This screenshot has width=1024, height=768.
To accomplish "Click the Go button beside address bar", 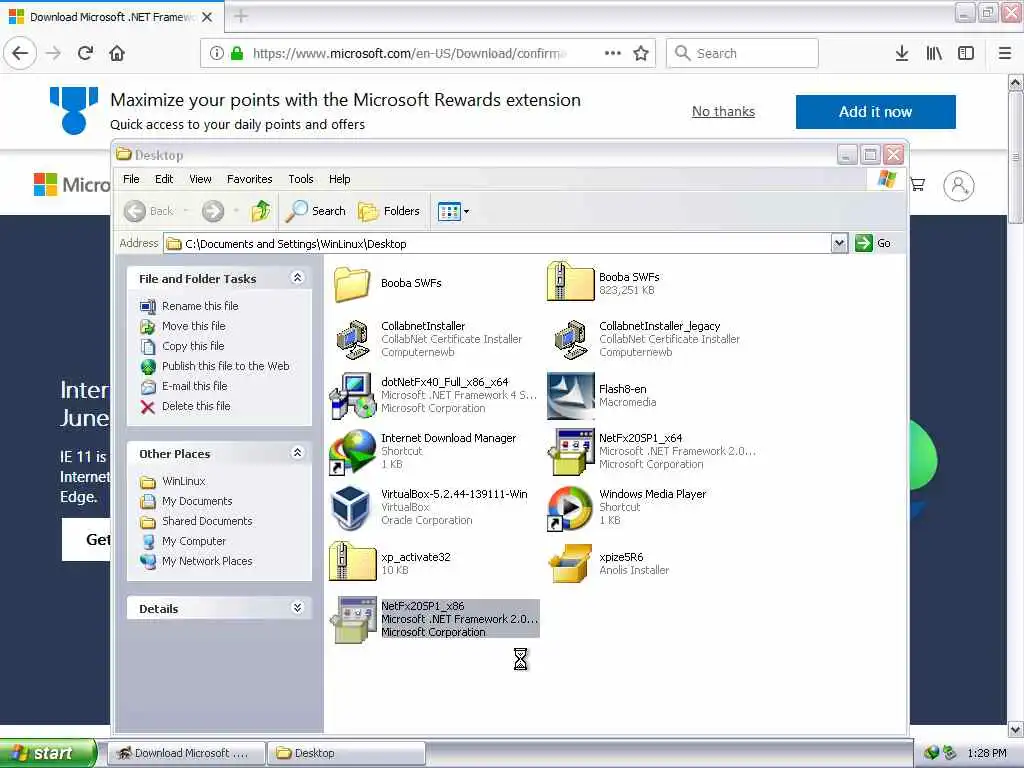I will click(873, 243).
